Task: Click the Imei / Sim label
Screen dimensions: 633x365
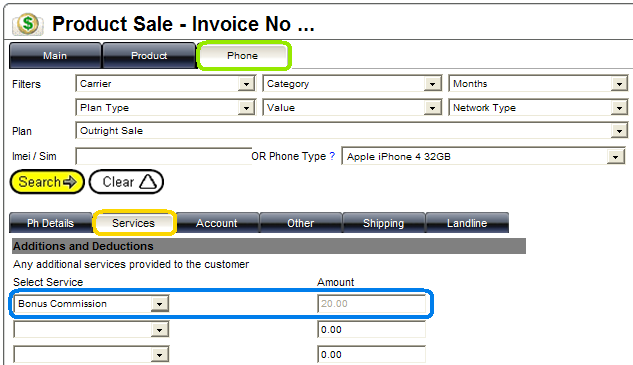Action: [x=34, y=156]
